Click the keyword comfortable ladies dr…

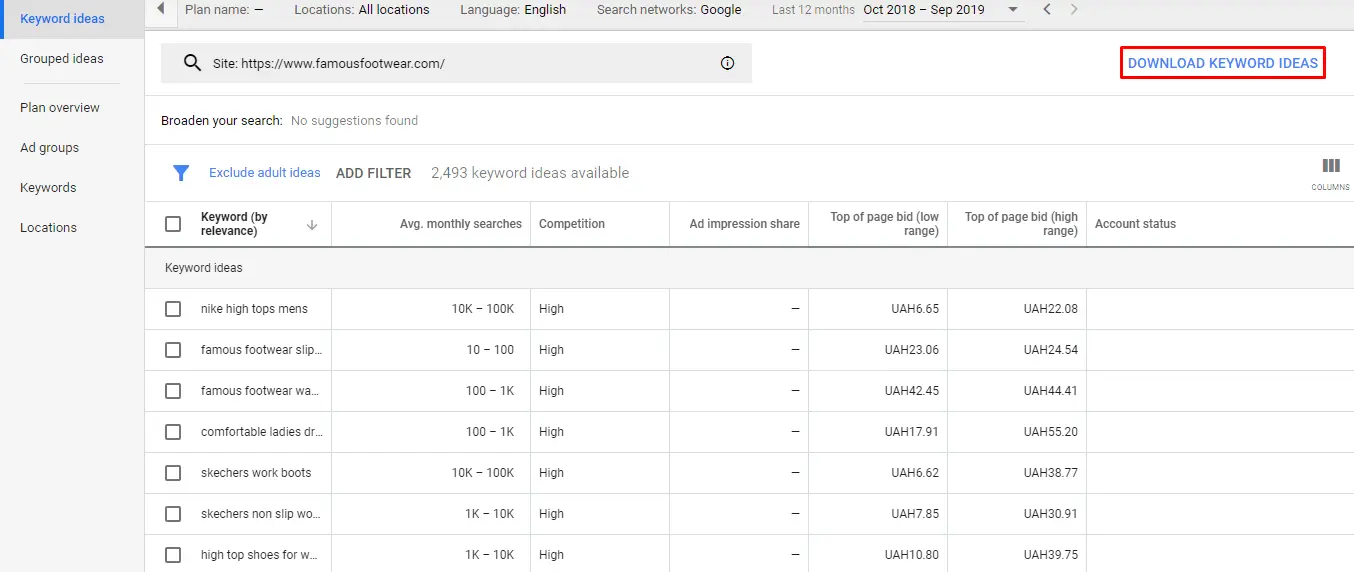click(262, 432)
